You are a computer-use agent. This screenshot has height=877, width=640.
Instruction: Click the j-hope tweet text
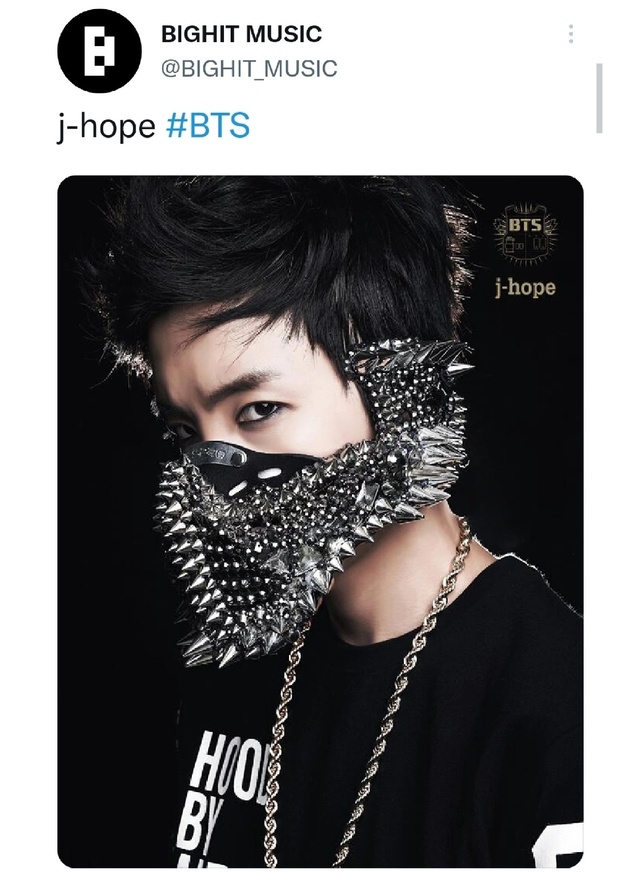pos(106,126)
